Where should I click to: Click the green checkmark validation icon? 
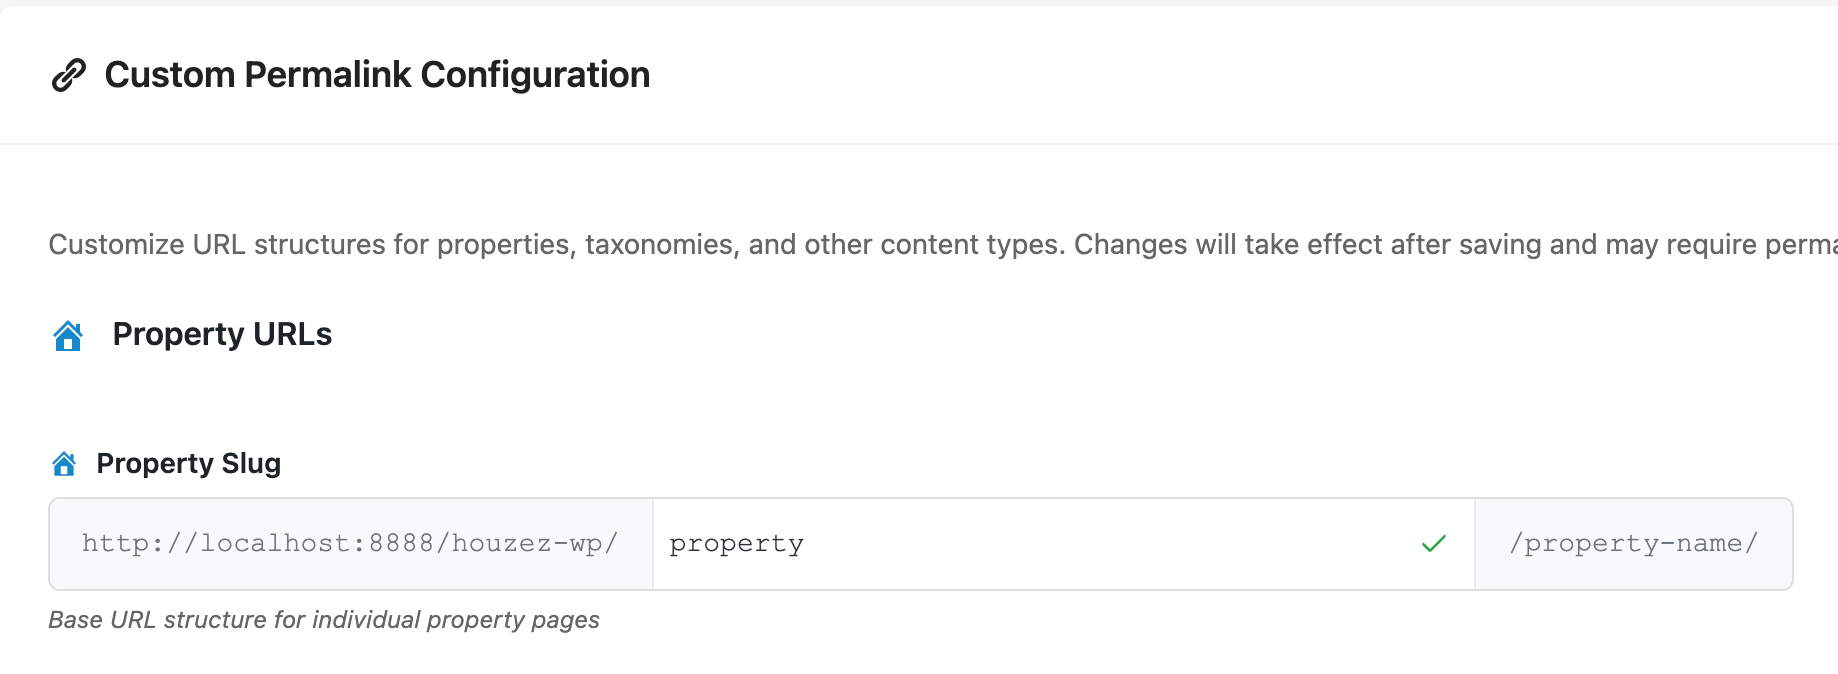tap(1434, 544)
